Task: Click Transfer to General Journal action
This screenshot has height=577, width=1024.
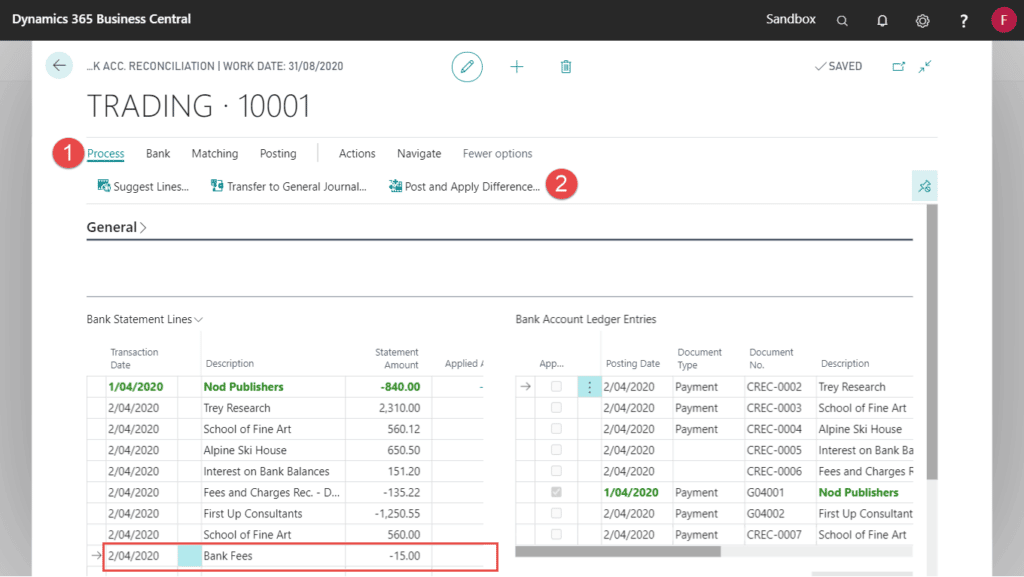Action: tap(289, 186)
